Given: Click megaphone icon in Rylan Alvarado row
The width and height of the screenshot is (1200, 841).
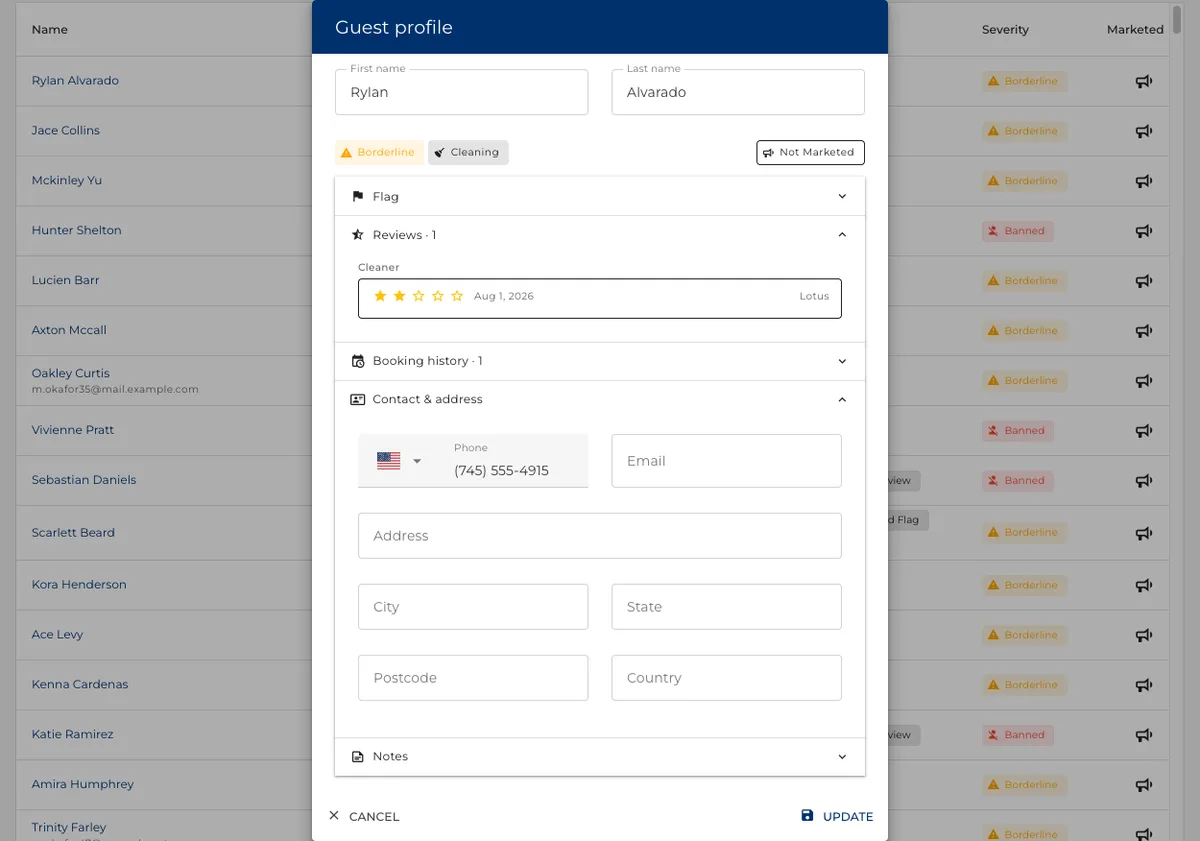Looking at the screenshot, I should click(1144, 81).
